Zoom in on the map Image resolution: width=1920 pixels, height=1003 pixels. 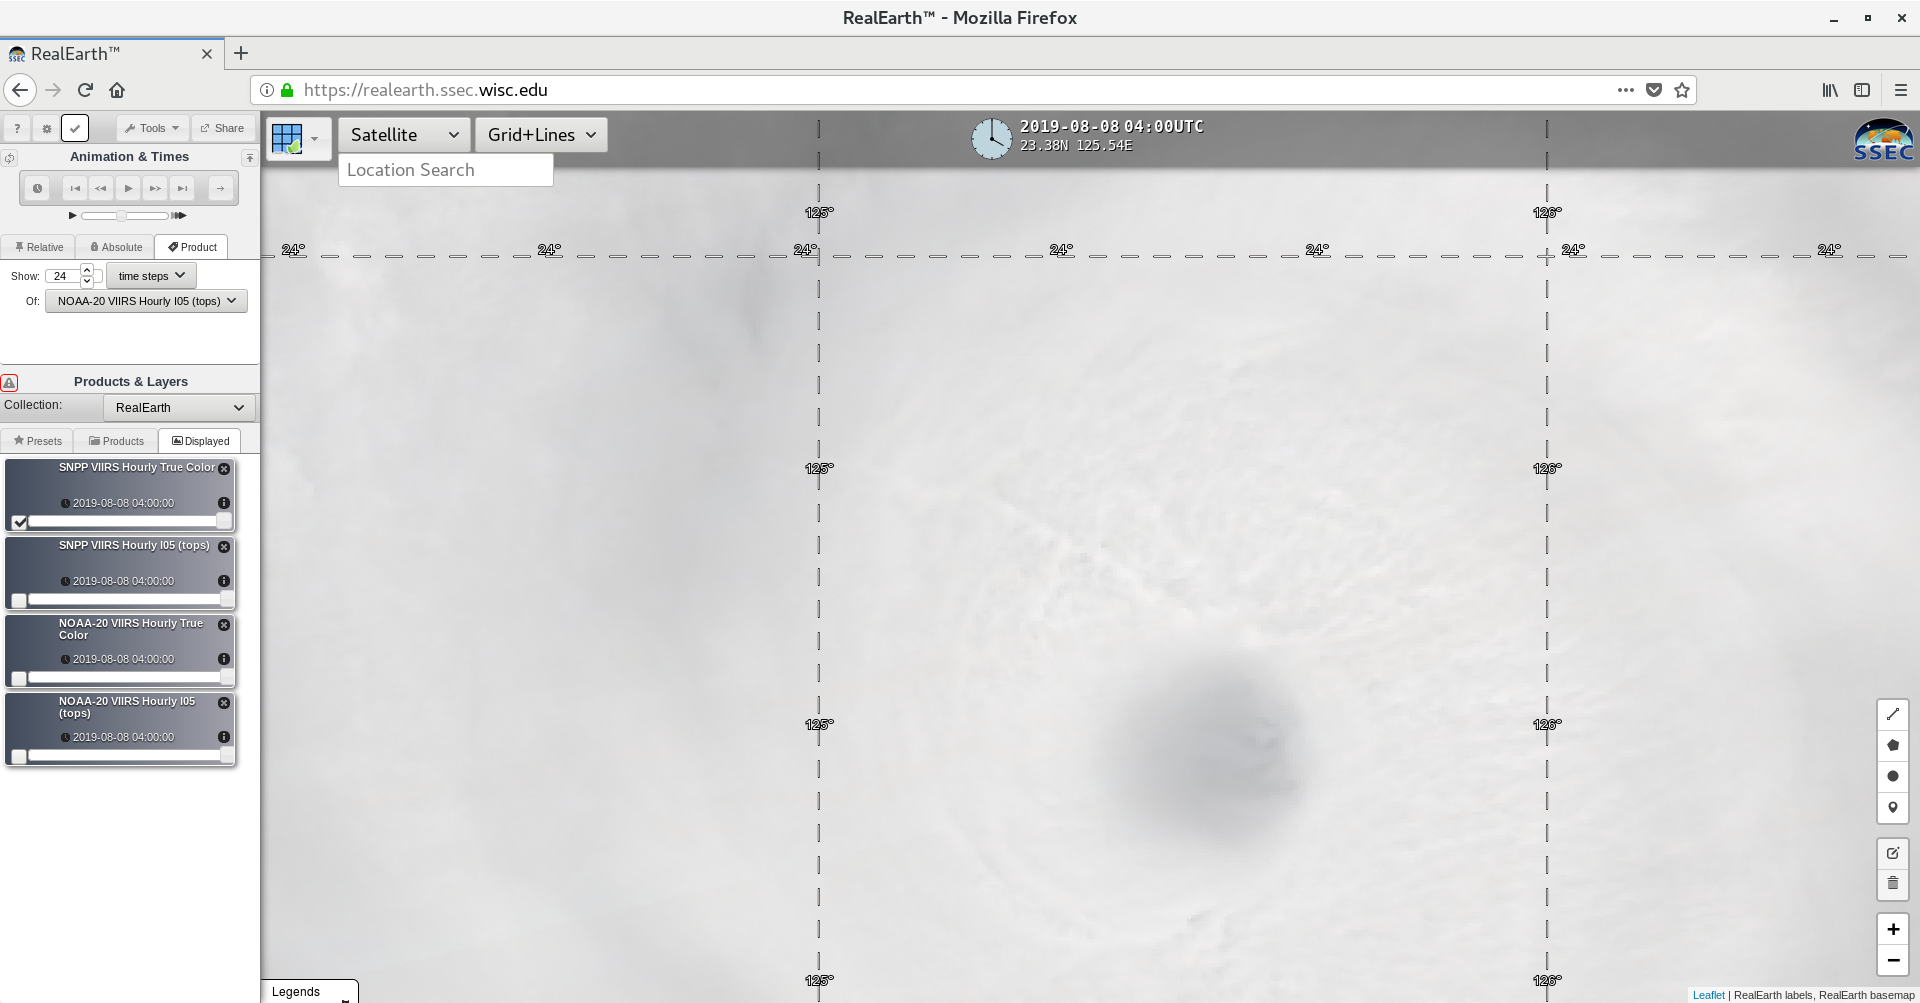(1892, 929)
